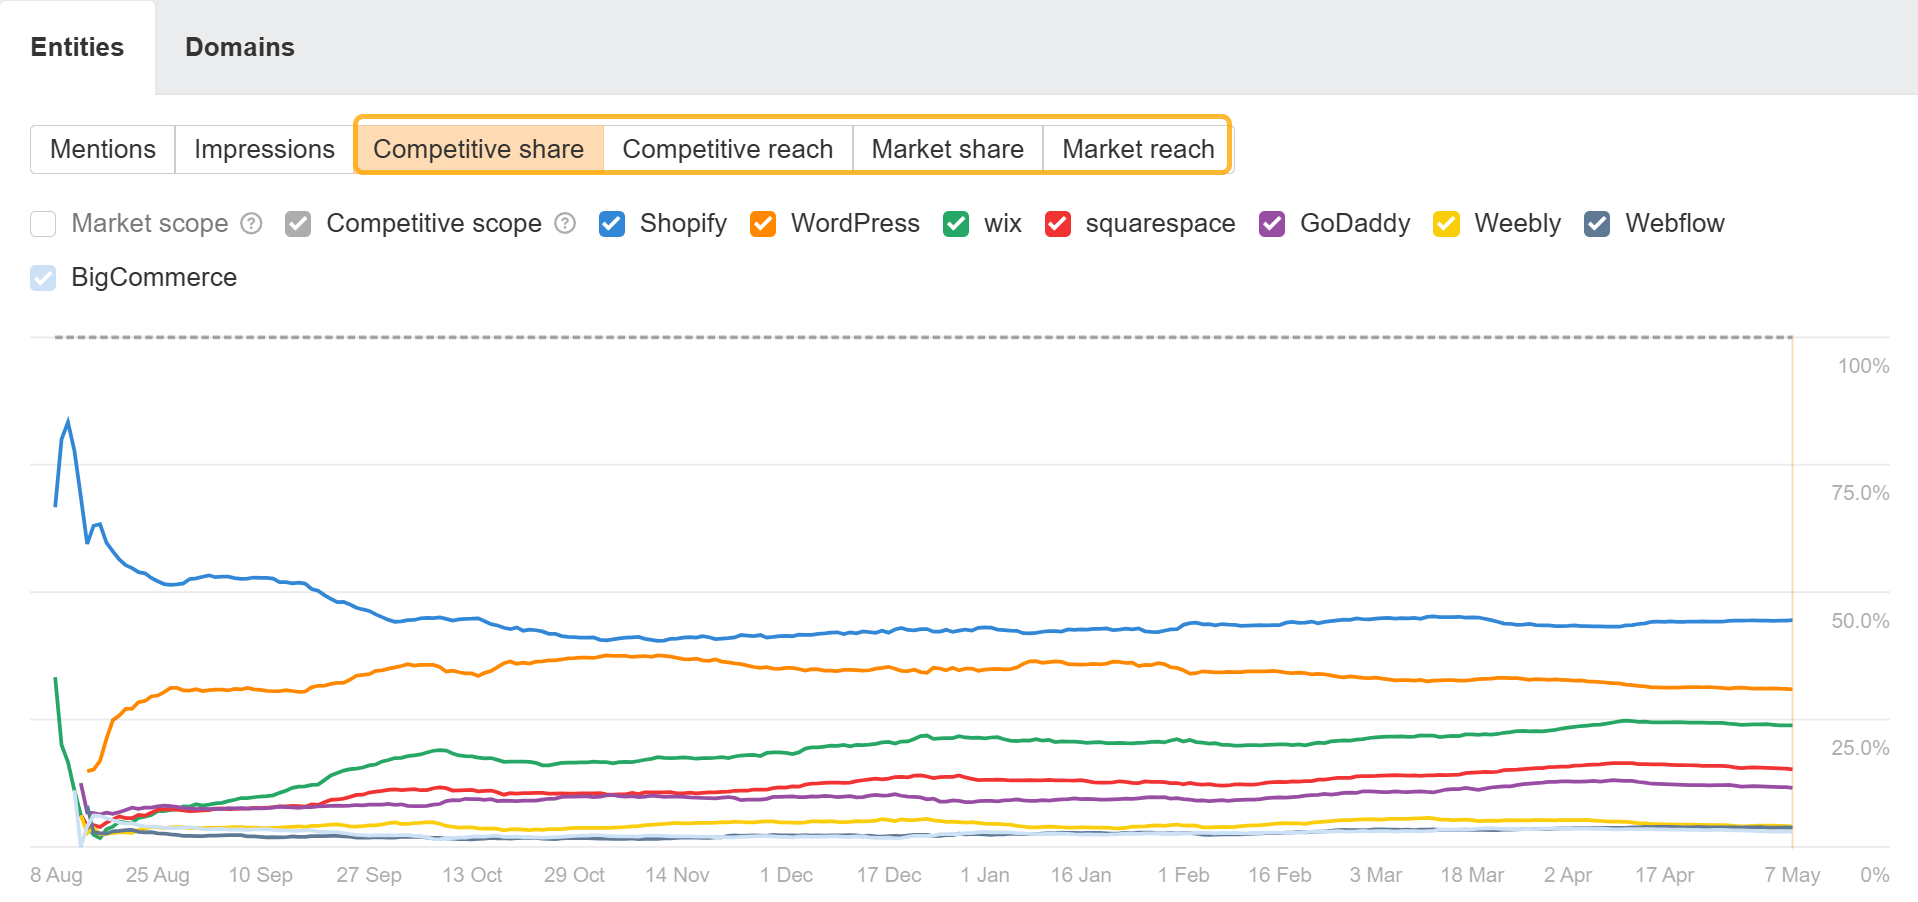1918x902 pixels.
Task: Switch to the Domains tab
Action: [240, 47]
